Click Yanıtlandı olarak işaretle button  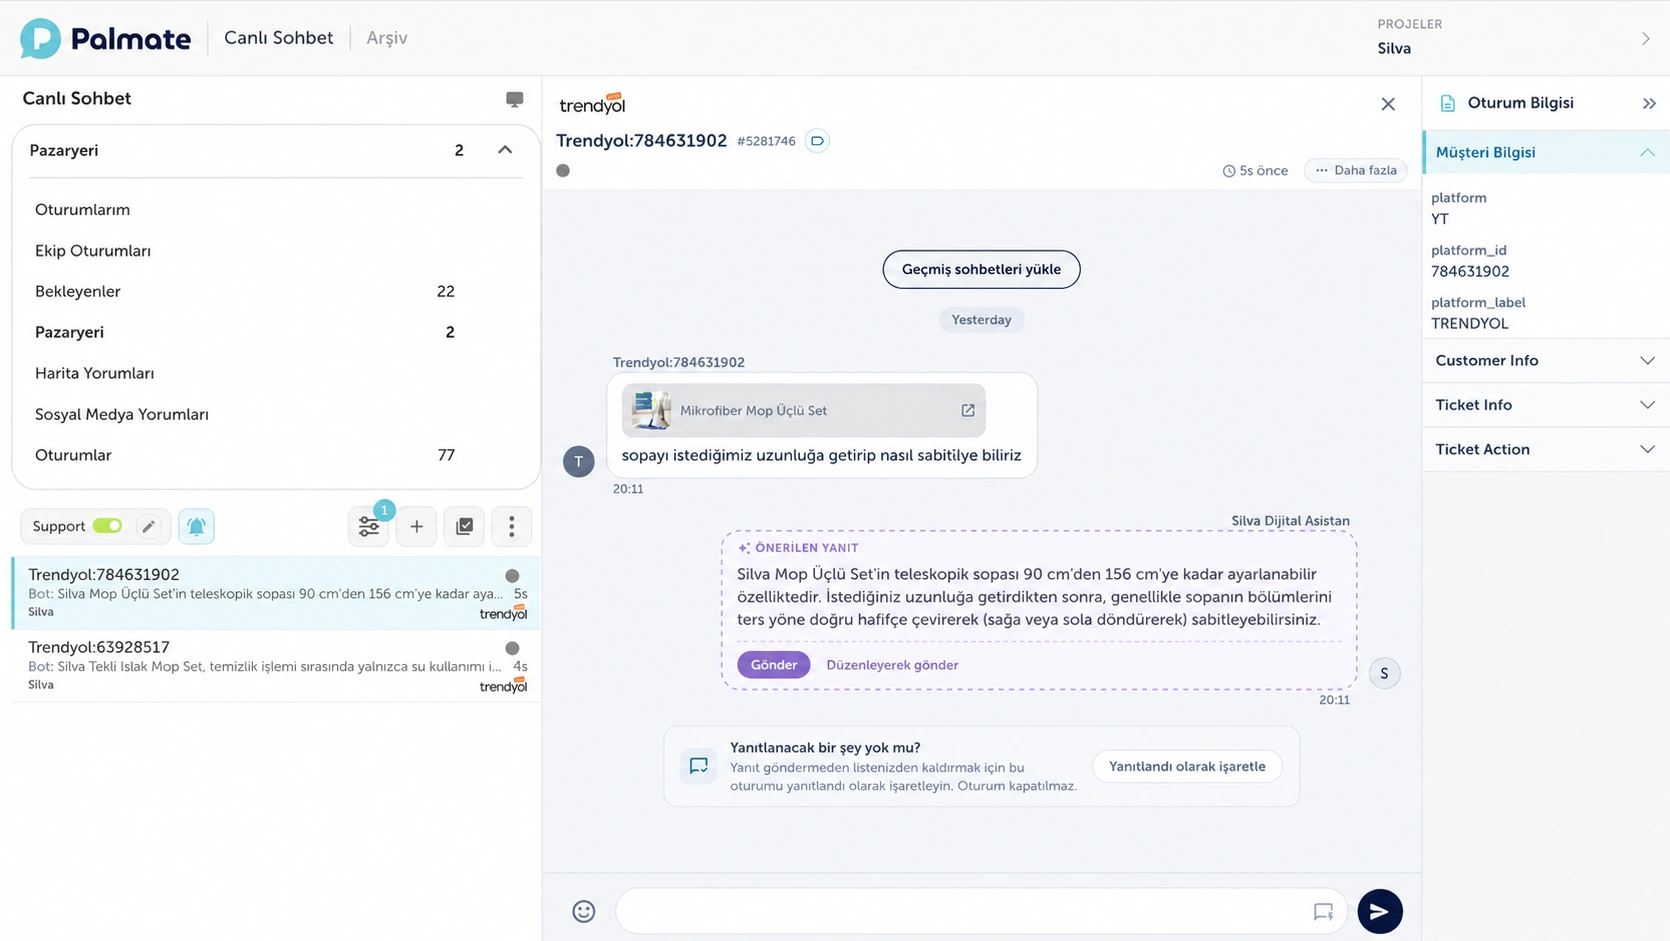(1187, 766)
